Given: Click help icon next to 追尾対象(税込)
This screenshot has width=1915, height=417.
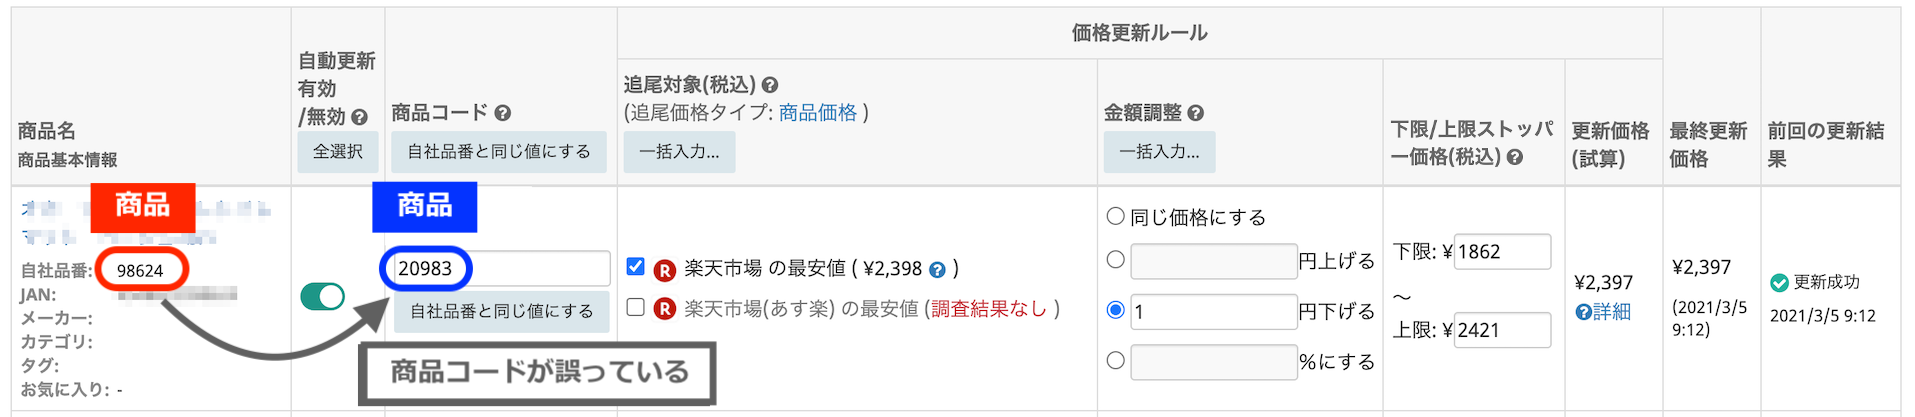Looking at the screenshot, I should [770, 85].
